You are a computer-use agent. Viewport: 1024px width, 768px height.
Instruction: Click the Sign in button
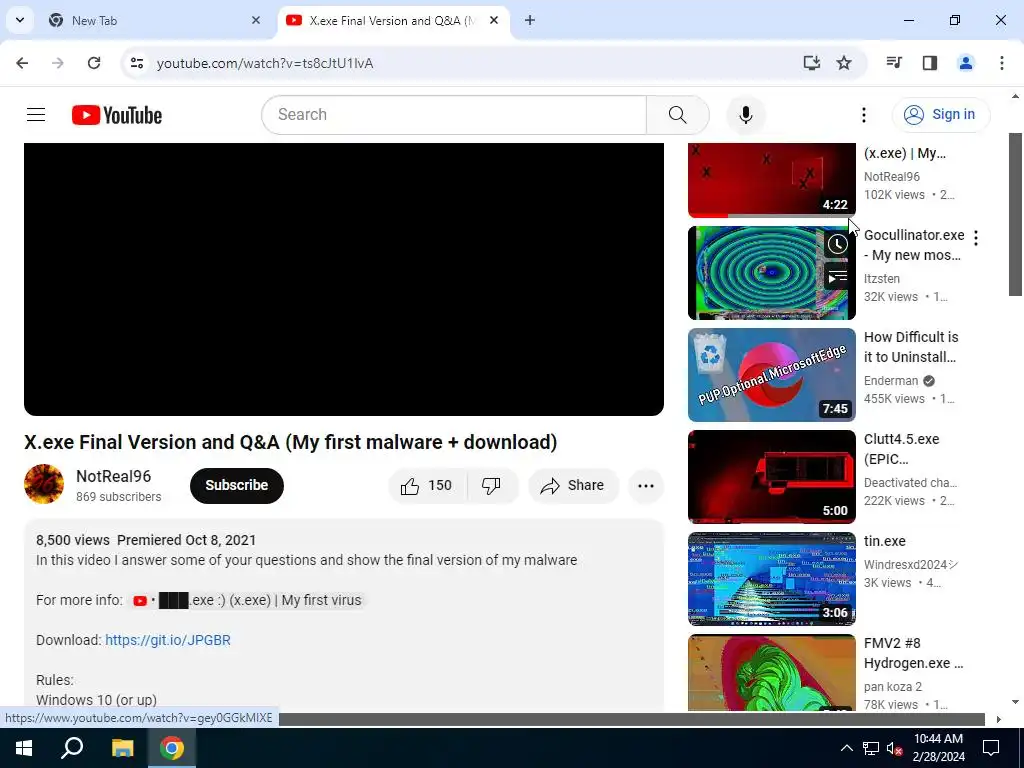pyautogui.click(x=940, y=115)
